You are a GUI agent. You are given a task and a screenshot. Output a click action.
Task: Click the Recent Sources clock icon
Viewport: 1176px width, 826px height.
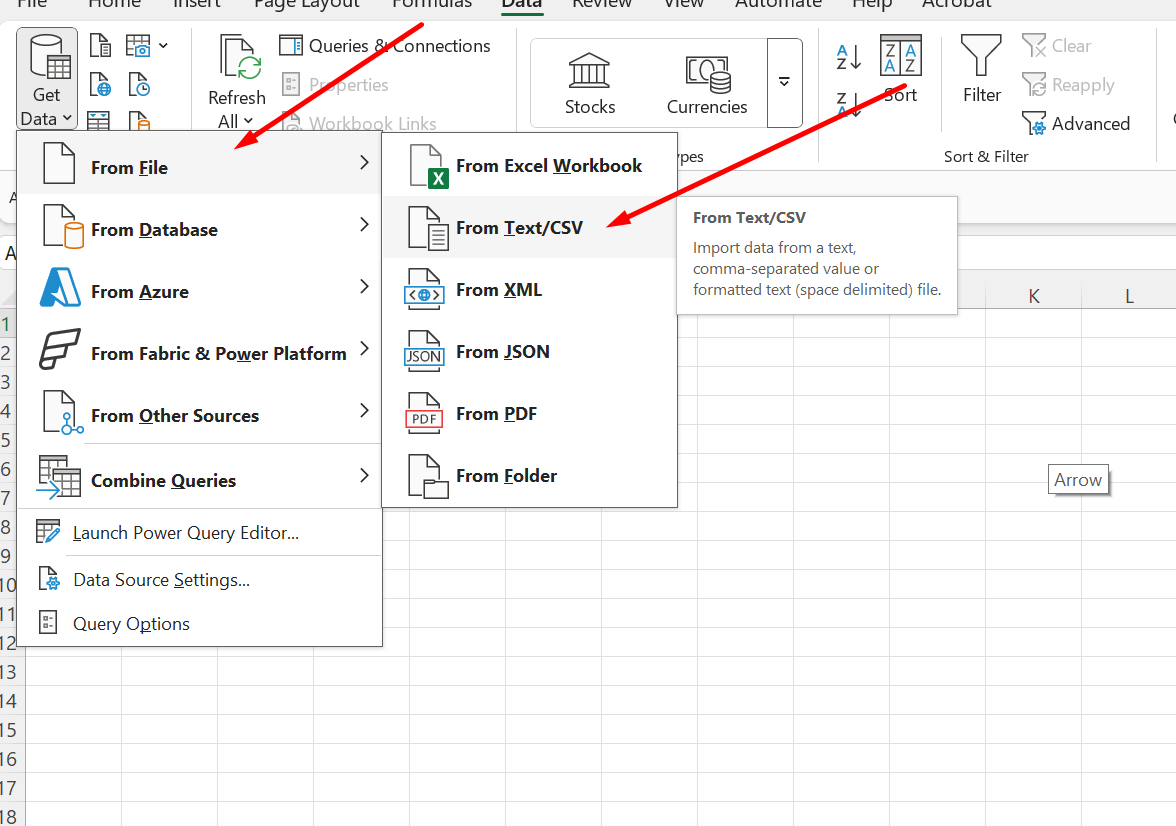(x=139, y=85)
